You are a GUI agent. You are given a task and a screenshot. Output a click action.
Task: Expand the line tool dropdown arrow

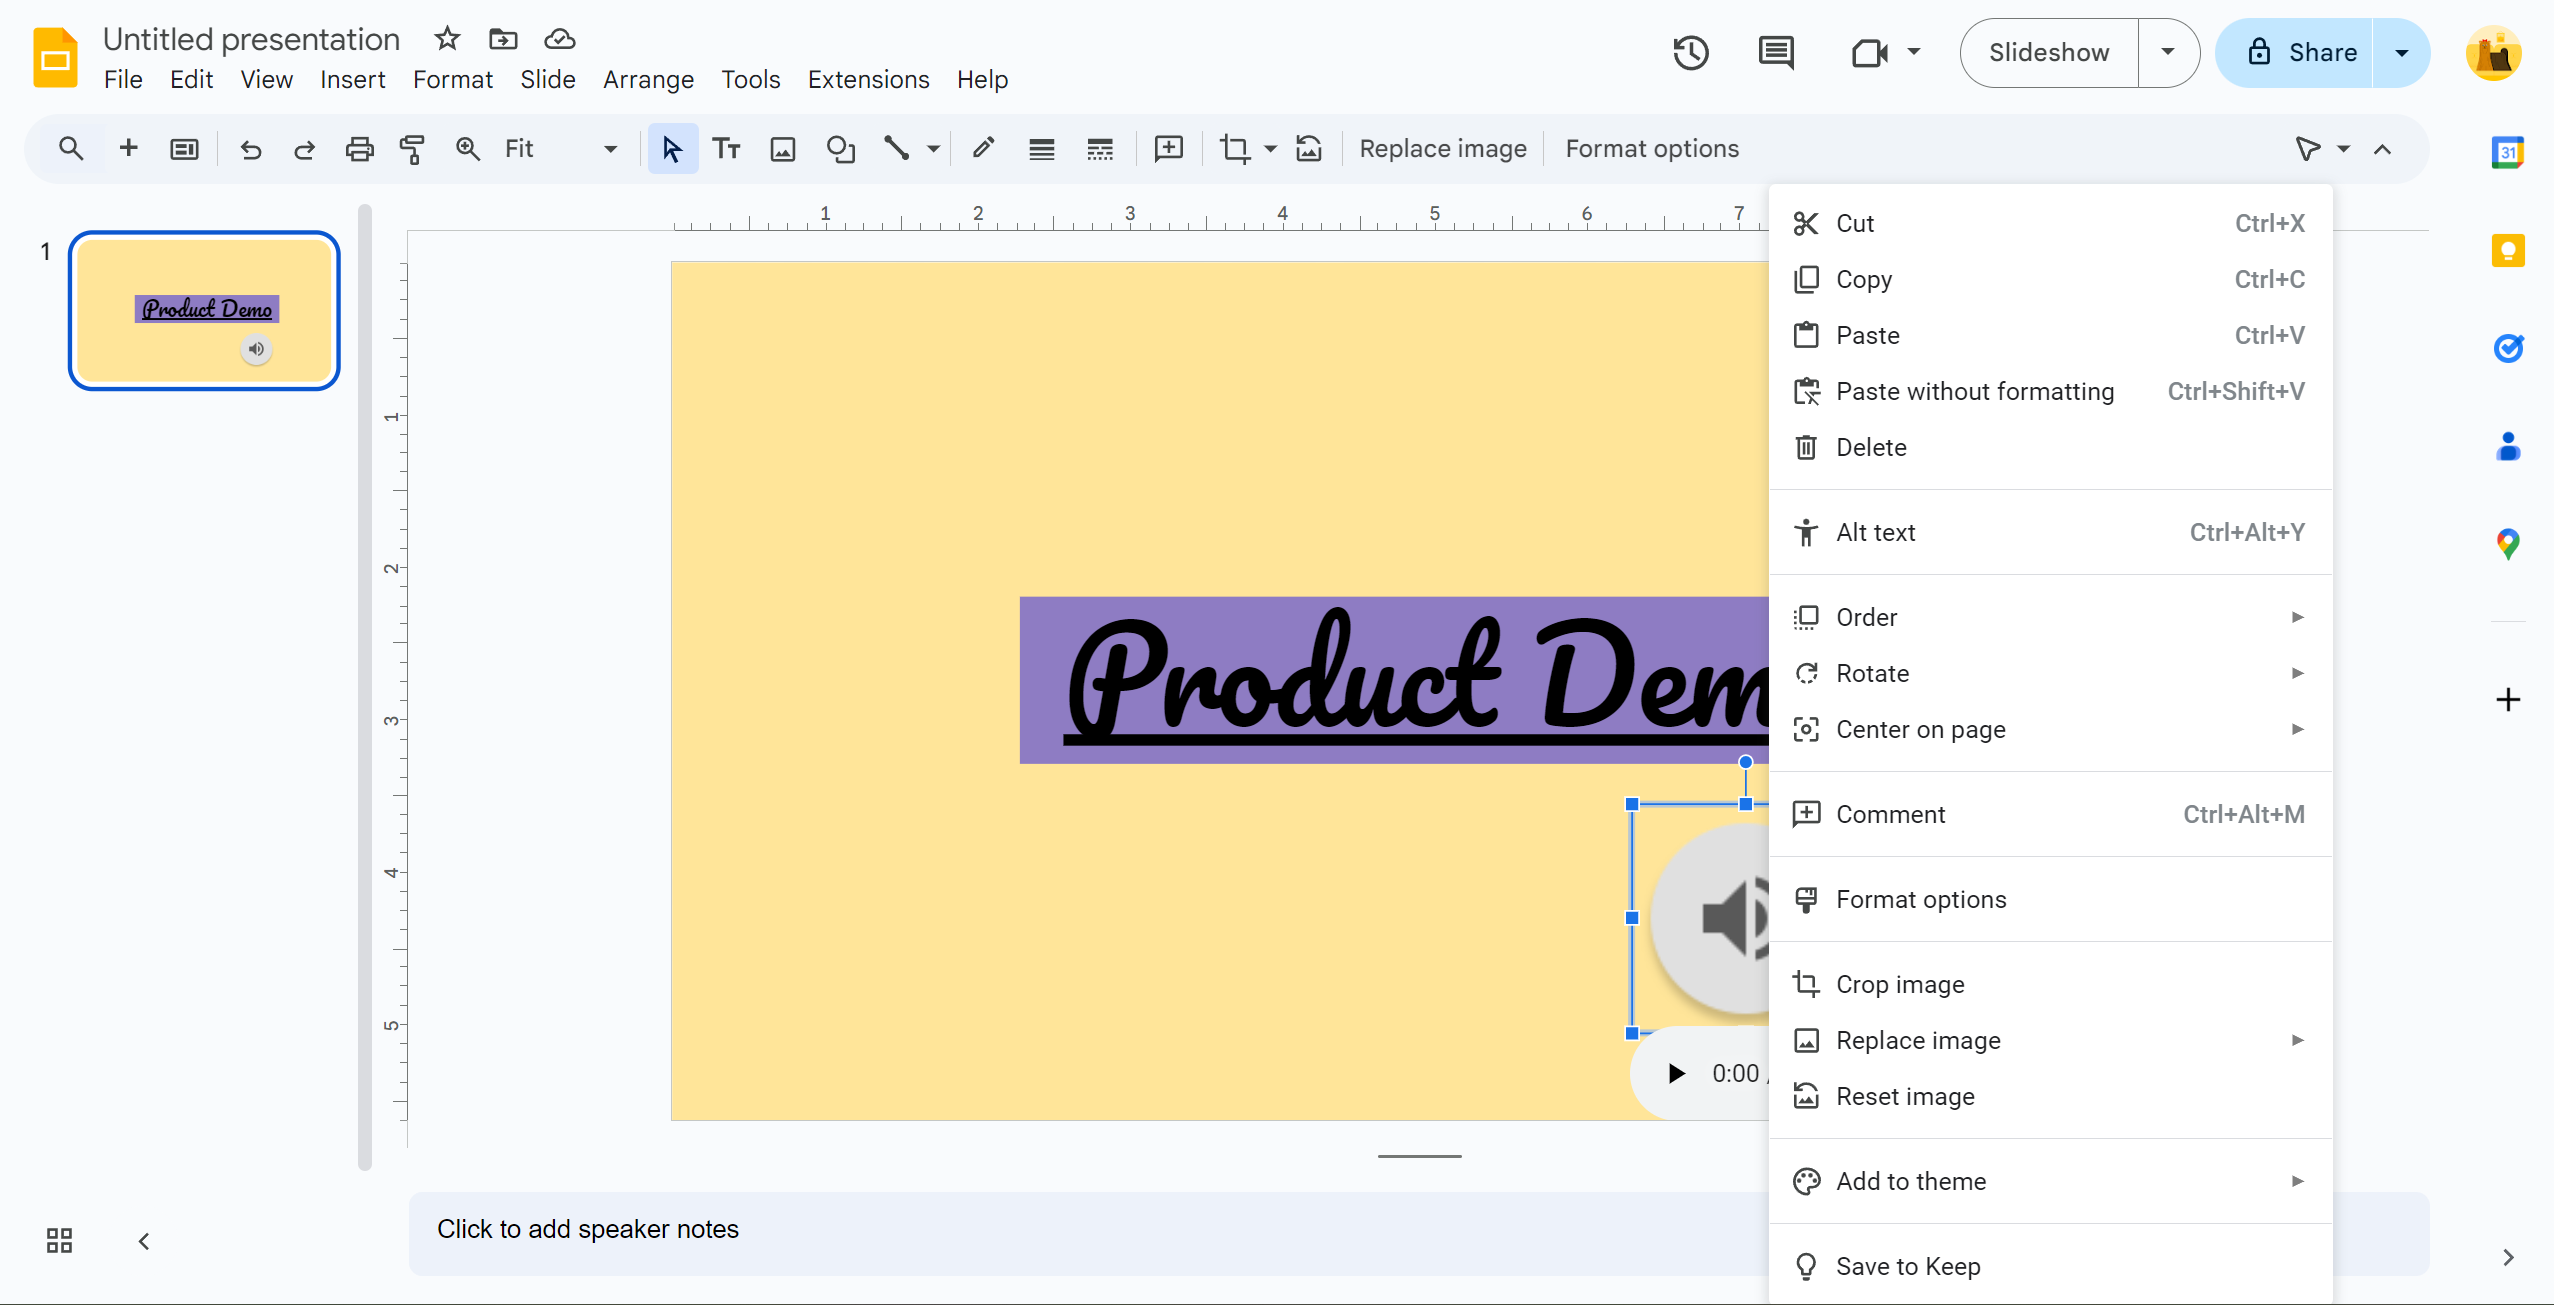pyautogui.click(x=932, y=149)
